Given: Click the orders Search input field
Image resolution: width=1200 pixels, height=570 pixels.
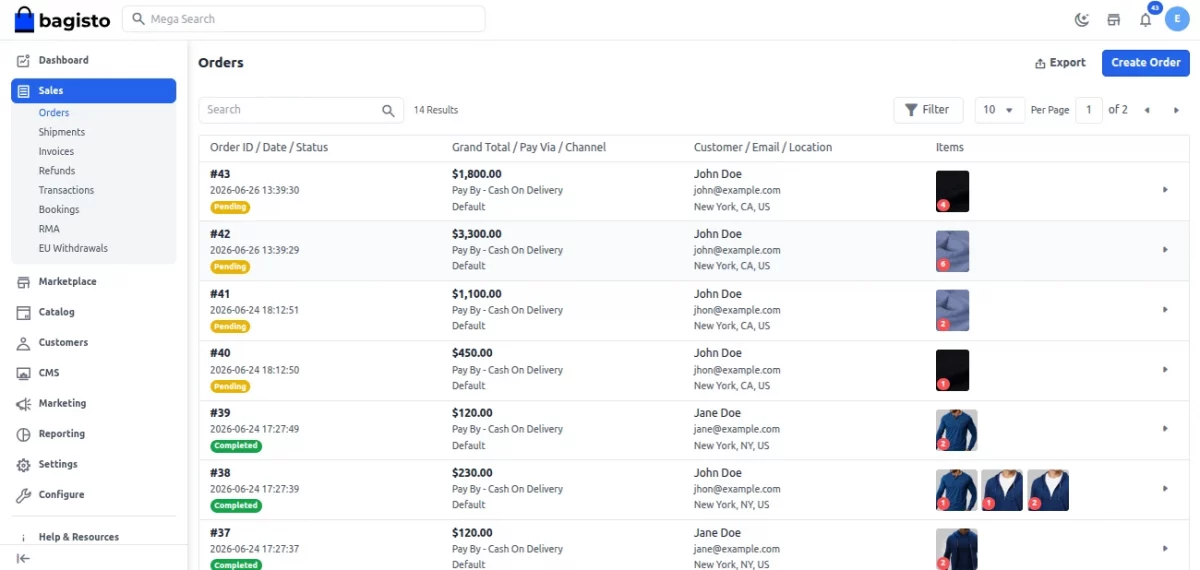Looking at the screenshot, I should 301,110.
